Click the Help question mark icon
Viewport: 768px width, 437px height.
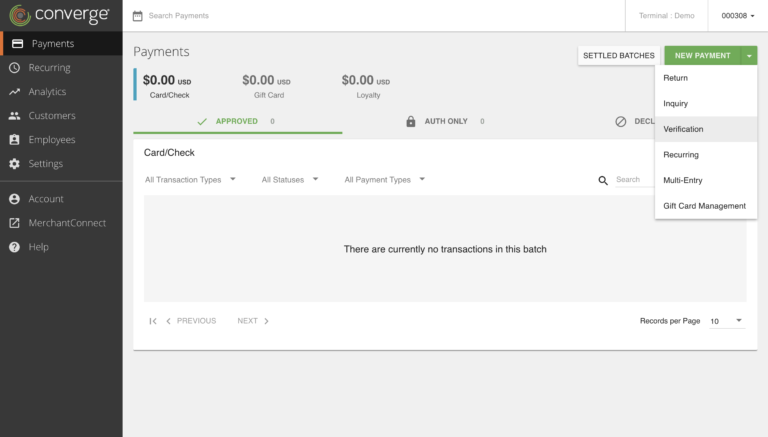point(15,247)
